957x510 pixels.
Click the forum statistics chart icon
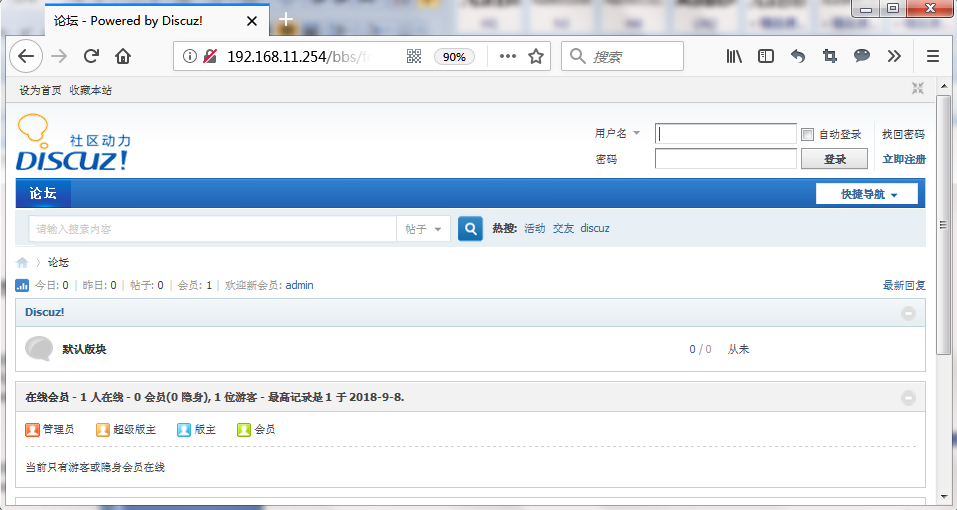pyautogui.click(x=22, y=285)
